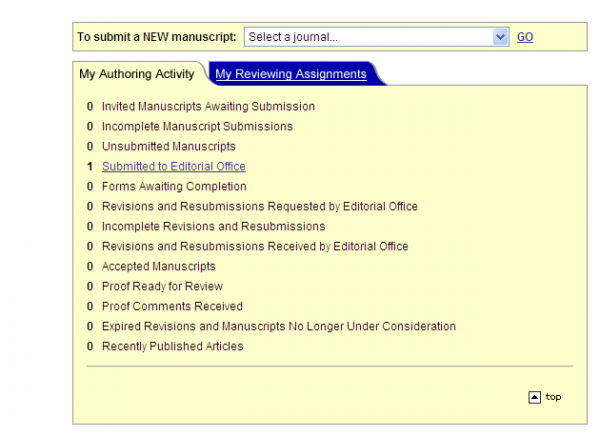The width and height of the screenshot is (600, 436).
Task: Click 'Accepted Manuscripts' entry
Action: [159, 266]
